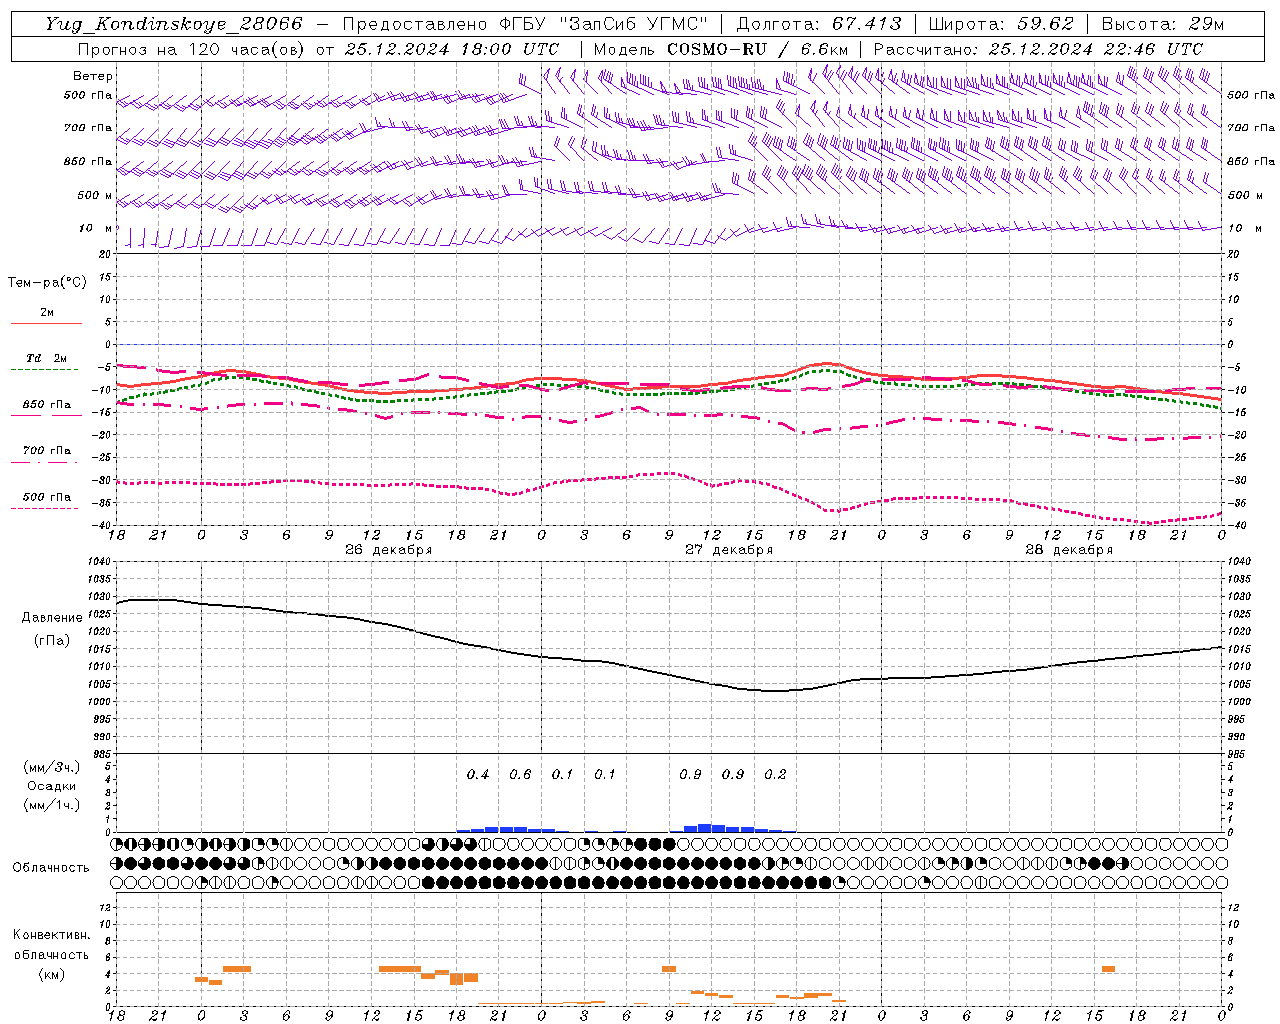
Task: Click the '0.2' three-hour precipitation value
Action: coord(775,775)
